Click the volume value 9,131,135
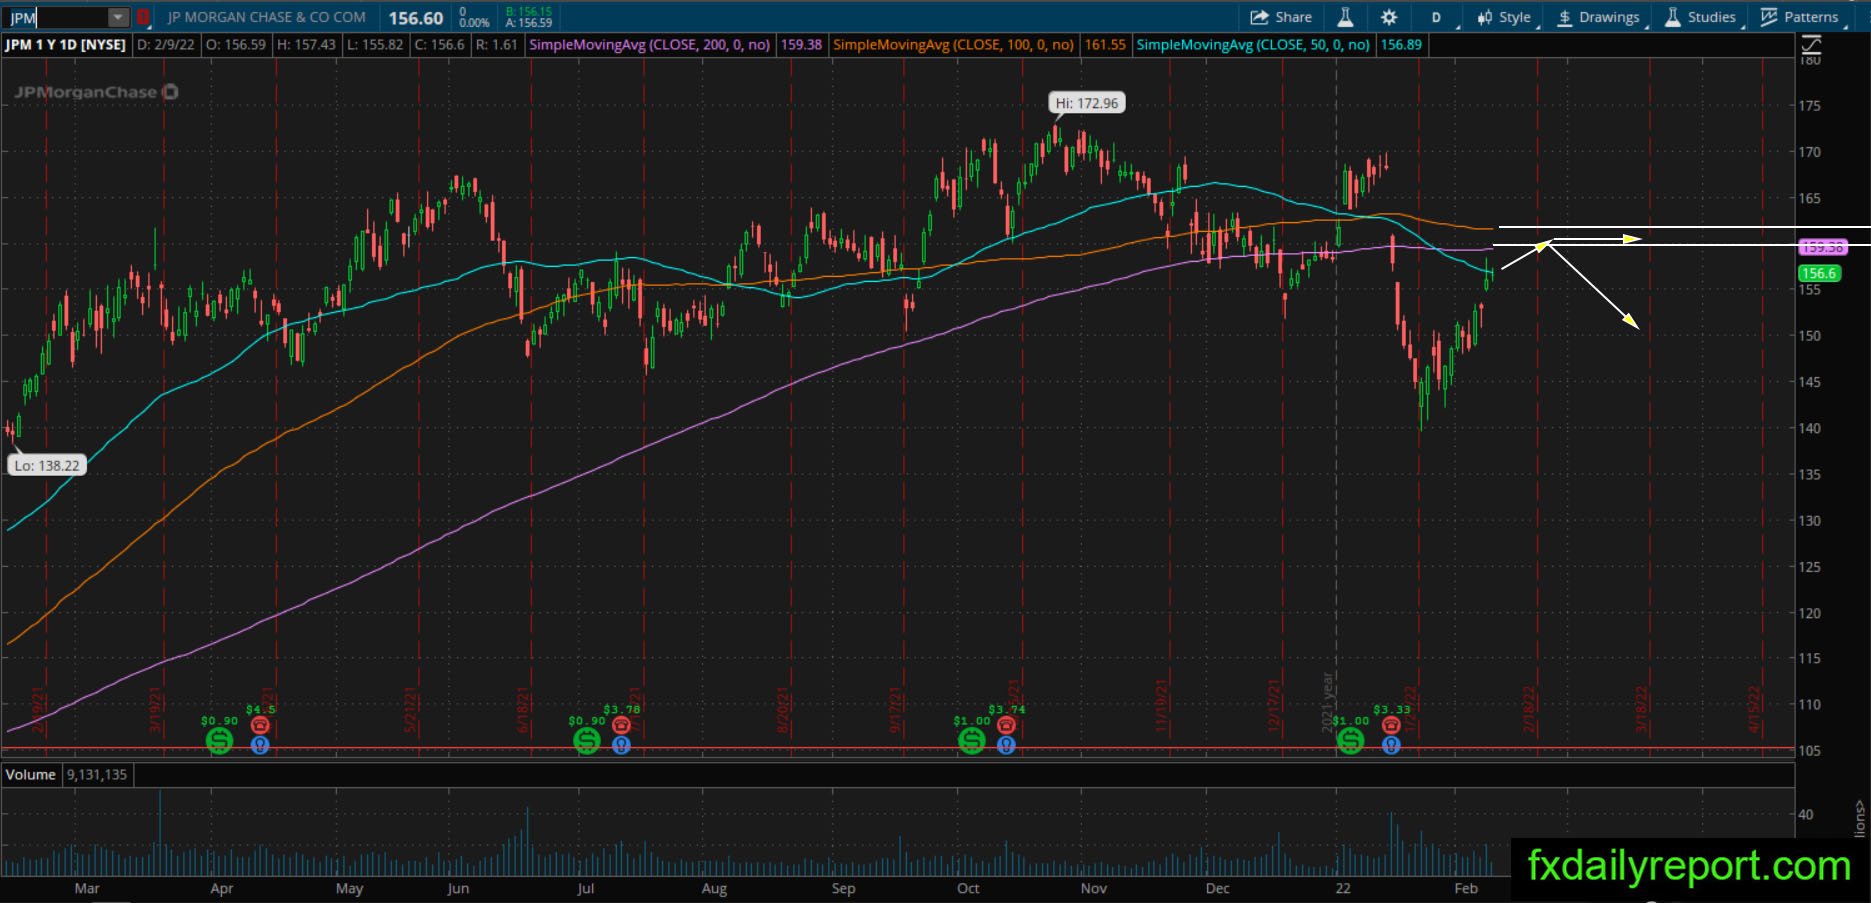Screen dimensions: 1871x903 (97, 775)
